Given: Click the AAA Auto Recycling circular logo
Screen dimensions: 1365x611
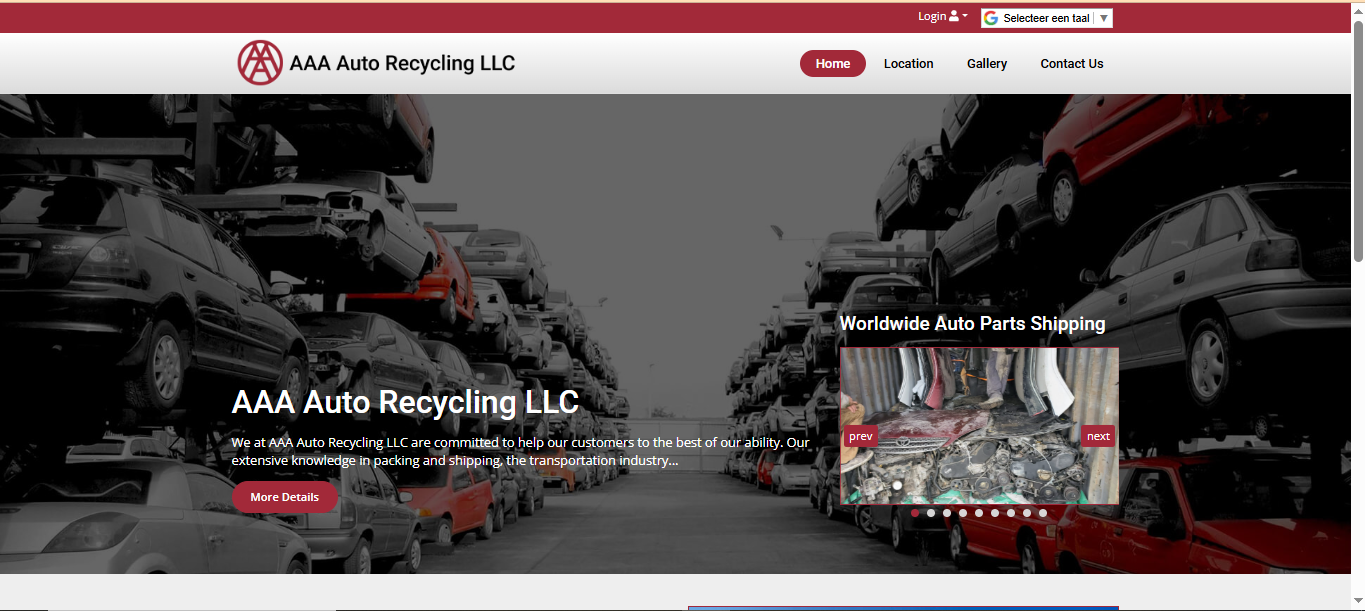Looking at the screenshot, I should [260, 63].
